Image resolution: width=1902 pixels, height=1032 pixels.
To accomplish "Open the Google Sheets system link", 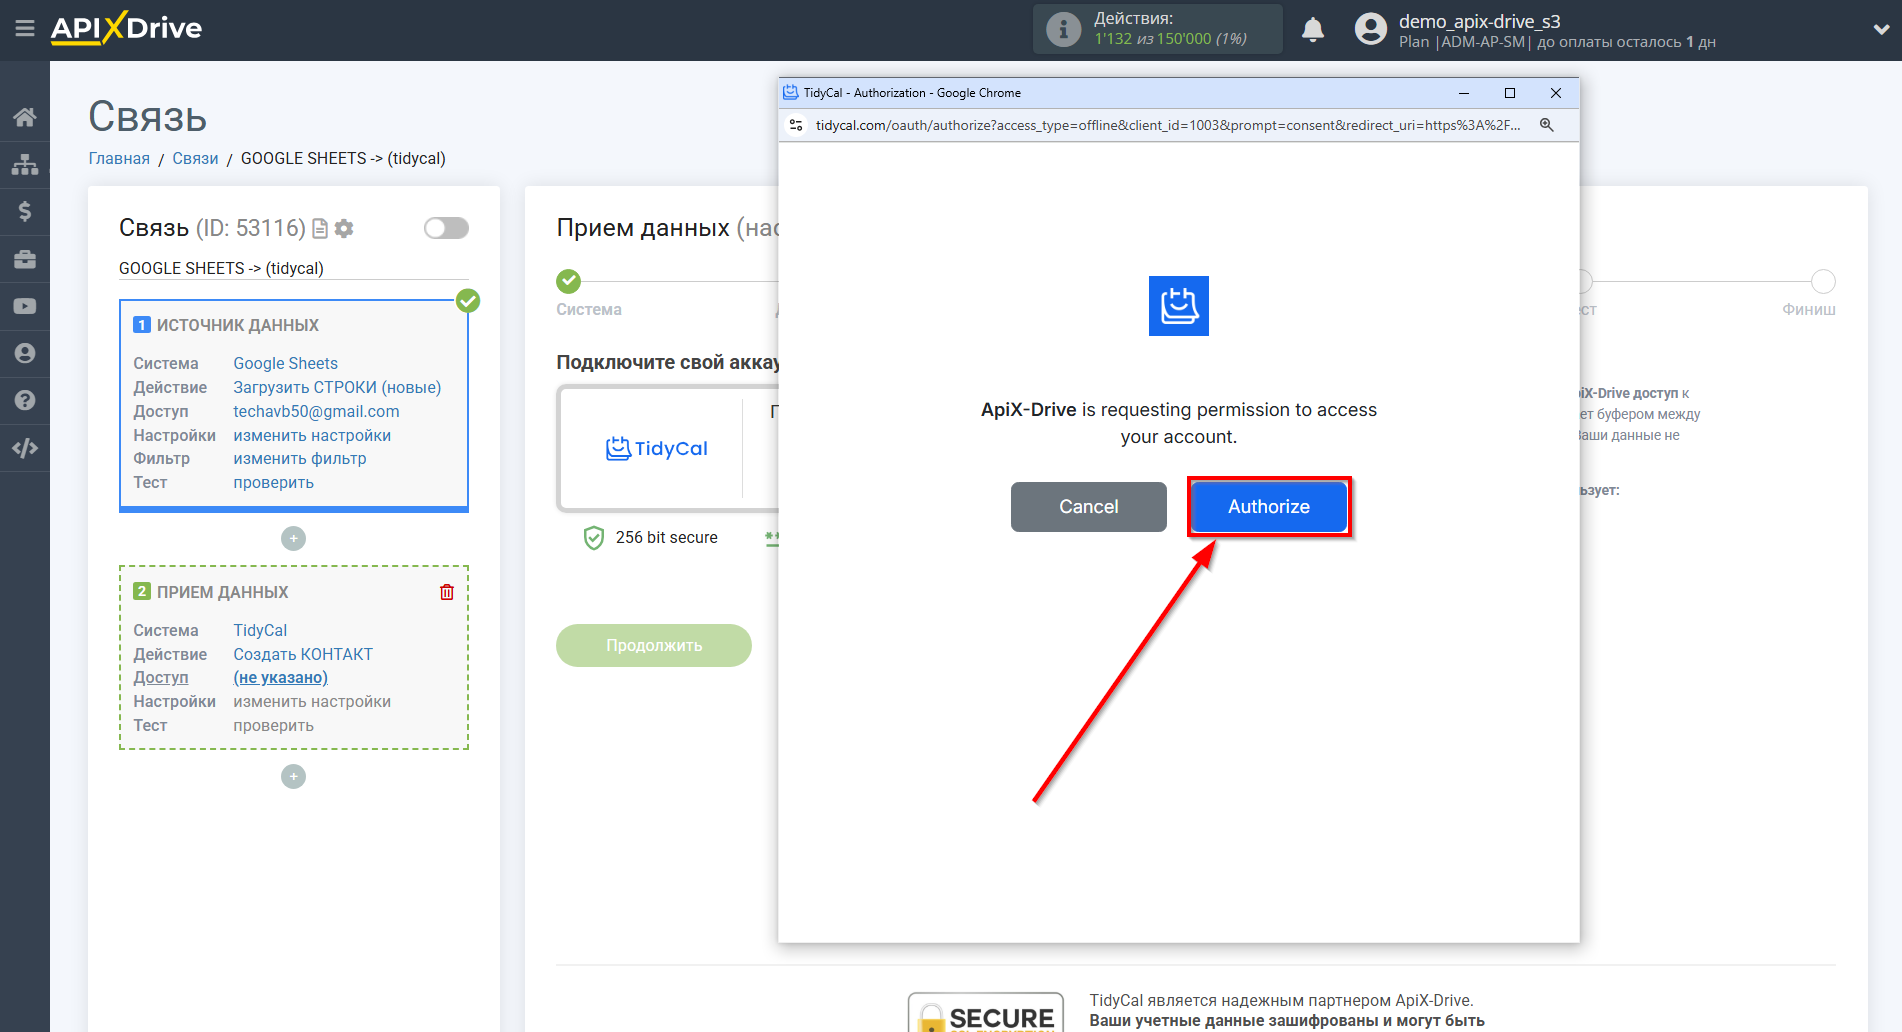I will pos(286,364).
